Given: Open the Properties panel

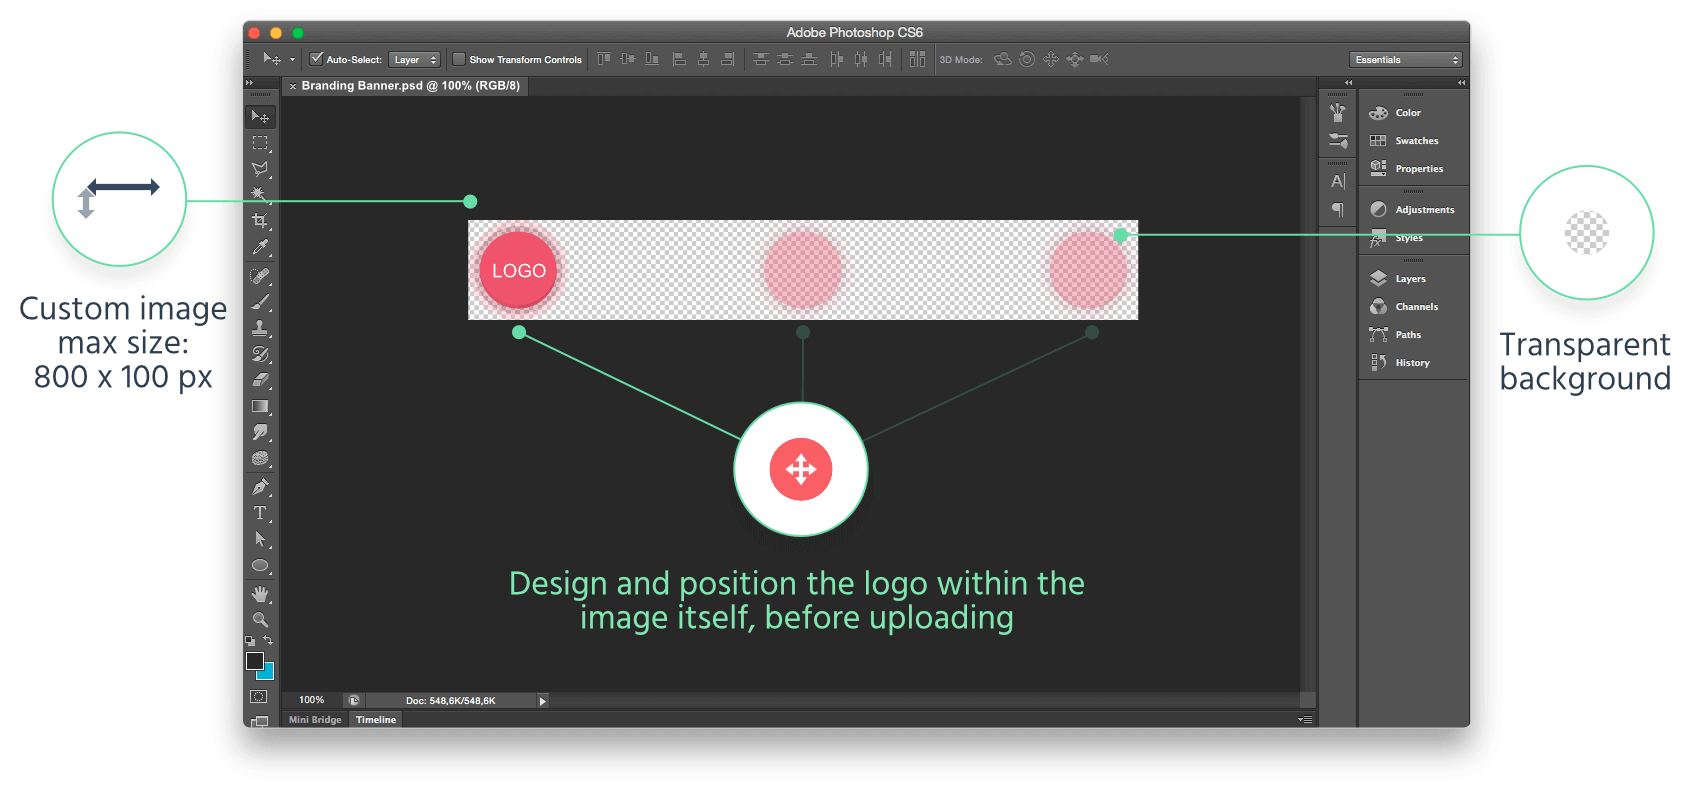Looking at the screenshot, I should pos(1419,169).
